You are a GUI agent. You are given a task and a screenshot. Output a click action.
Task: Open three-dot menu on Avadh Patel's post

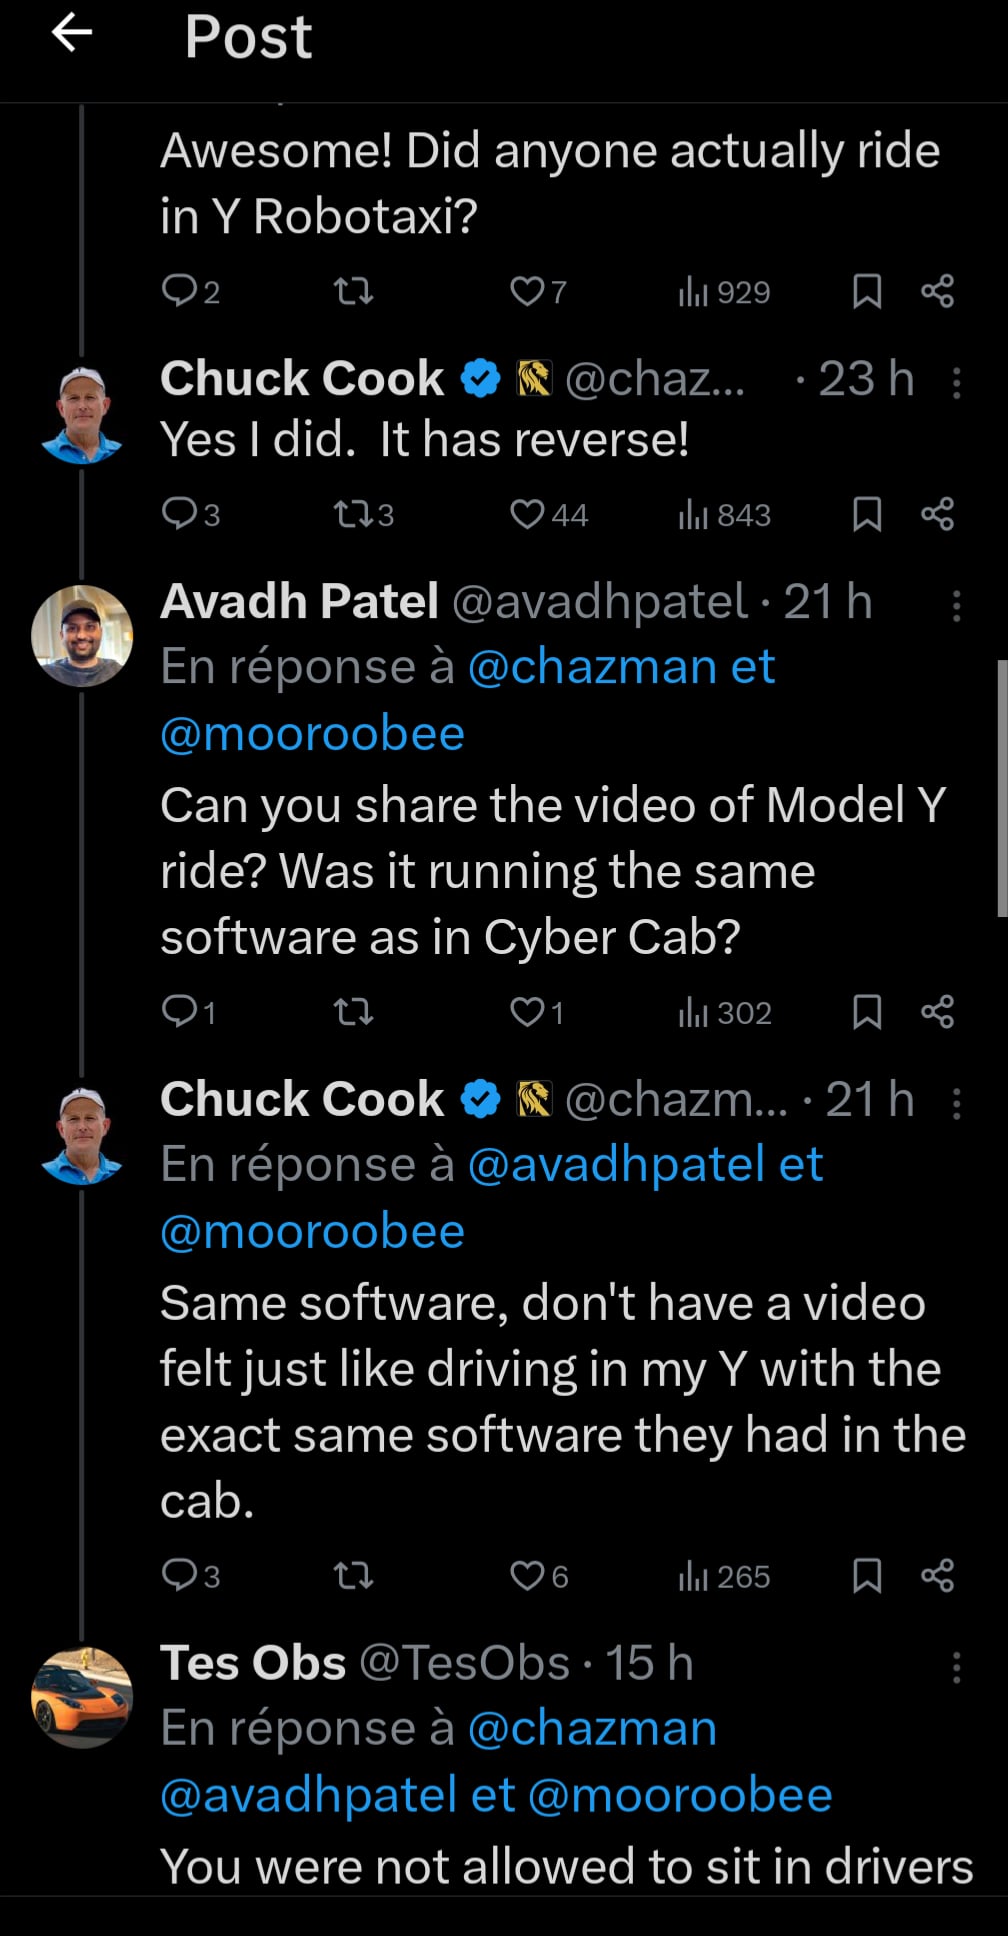point(956,606)
